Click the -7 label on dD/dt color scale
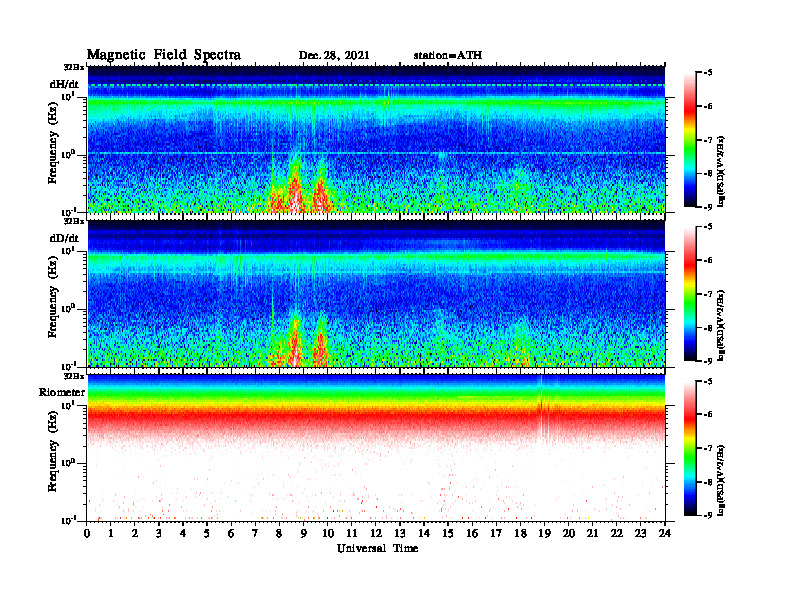This screenshot has height=612, width=792. coord(708,294)
